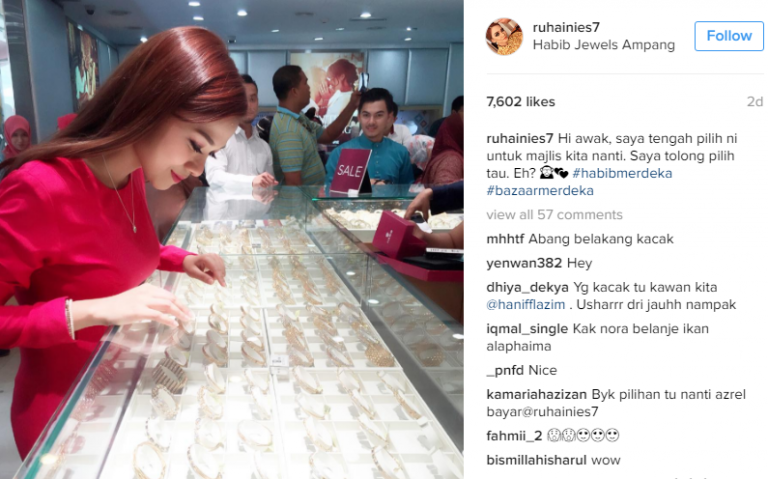
Task: Open the #bazaarmerdeka hashtag
Action: 540,191
